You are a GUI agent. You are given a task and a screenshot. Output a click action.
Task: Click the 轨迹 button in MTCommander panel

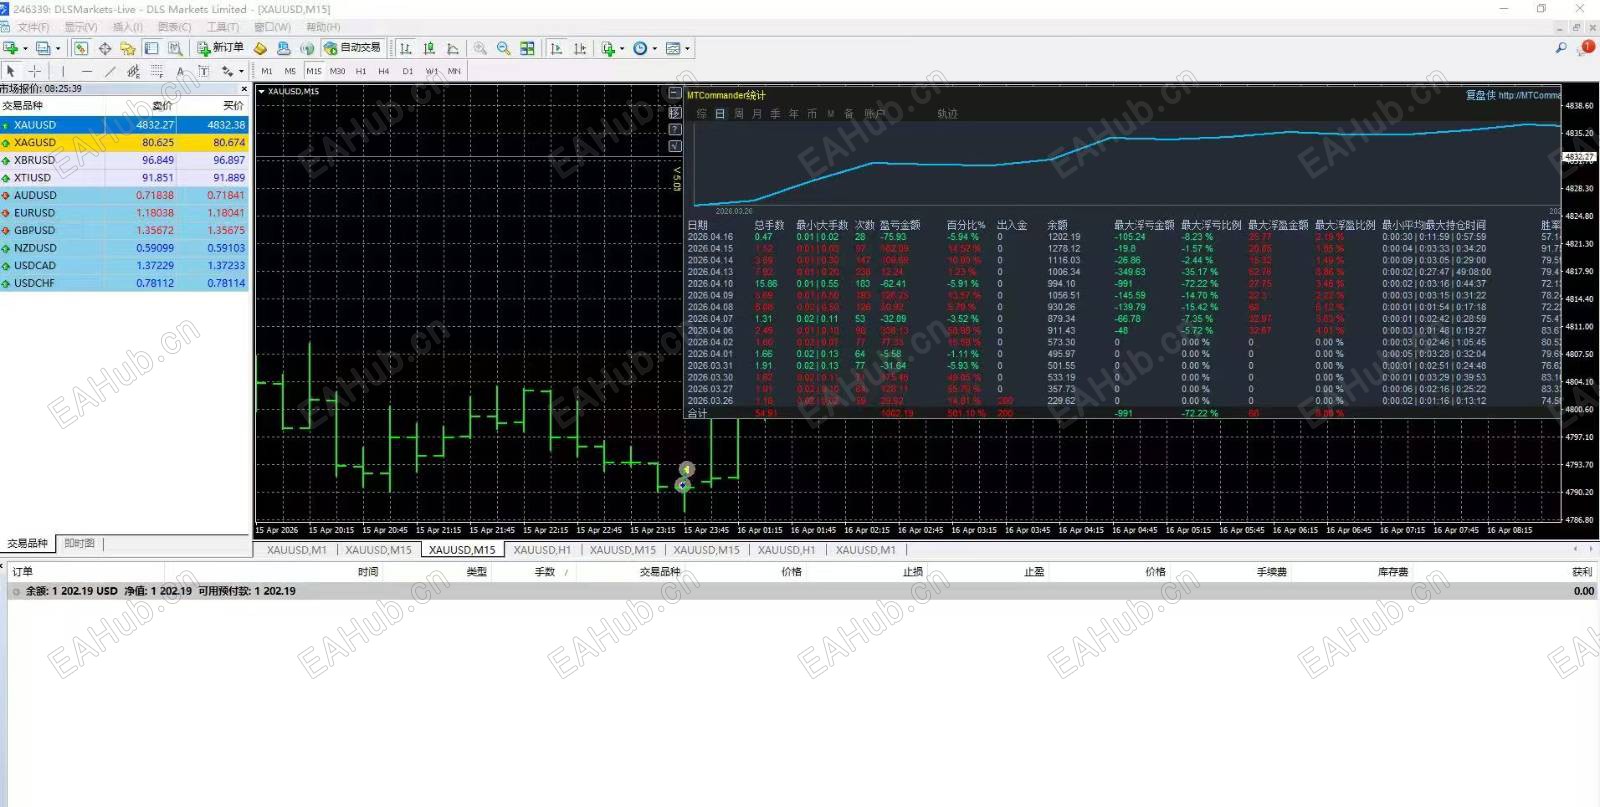[x=947, y=114]
